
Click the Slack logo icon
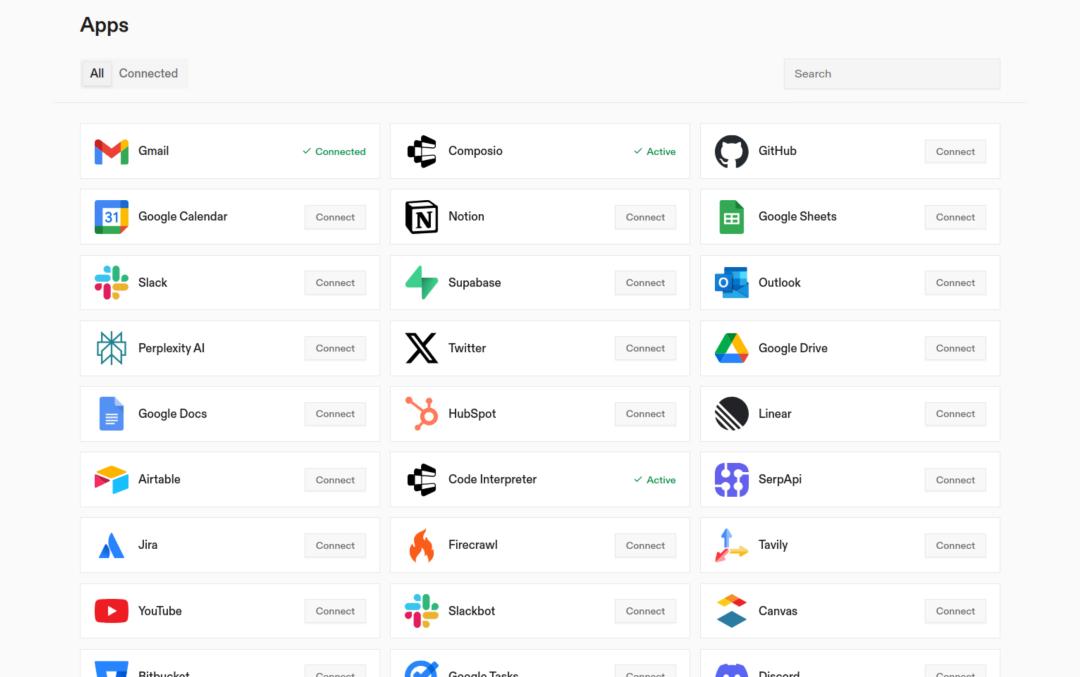(111, 283)
